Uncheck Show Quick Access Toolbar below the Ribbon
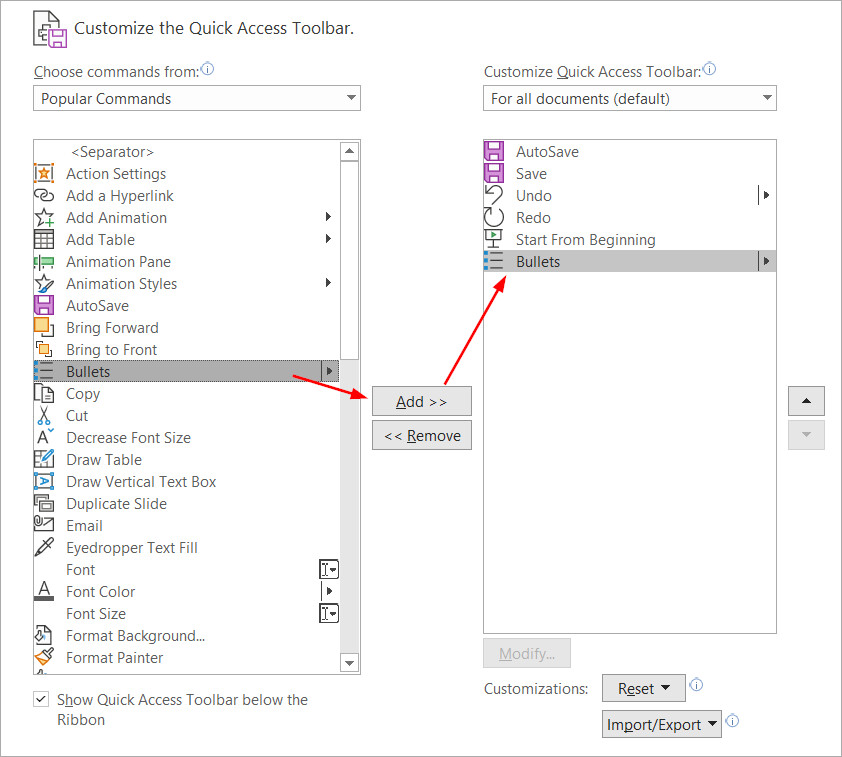This screenshot has height=757, width=842. tap(41, 699)
